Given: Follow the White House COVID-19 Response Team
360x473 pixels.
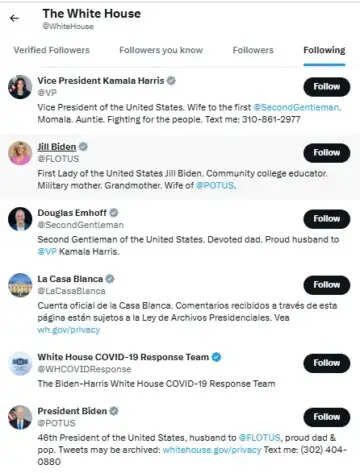Looking at the screenshot, I should point(327,363).
